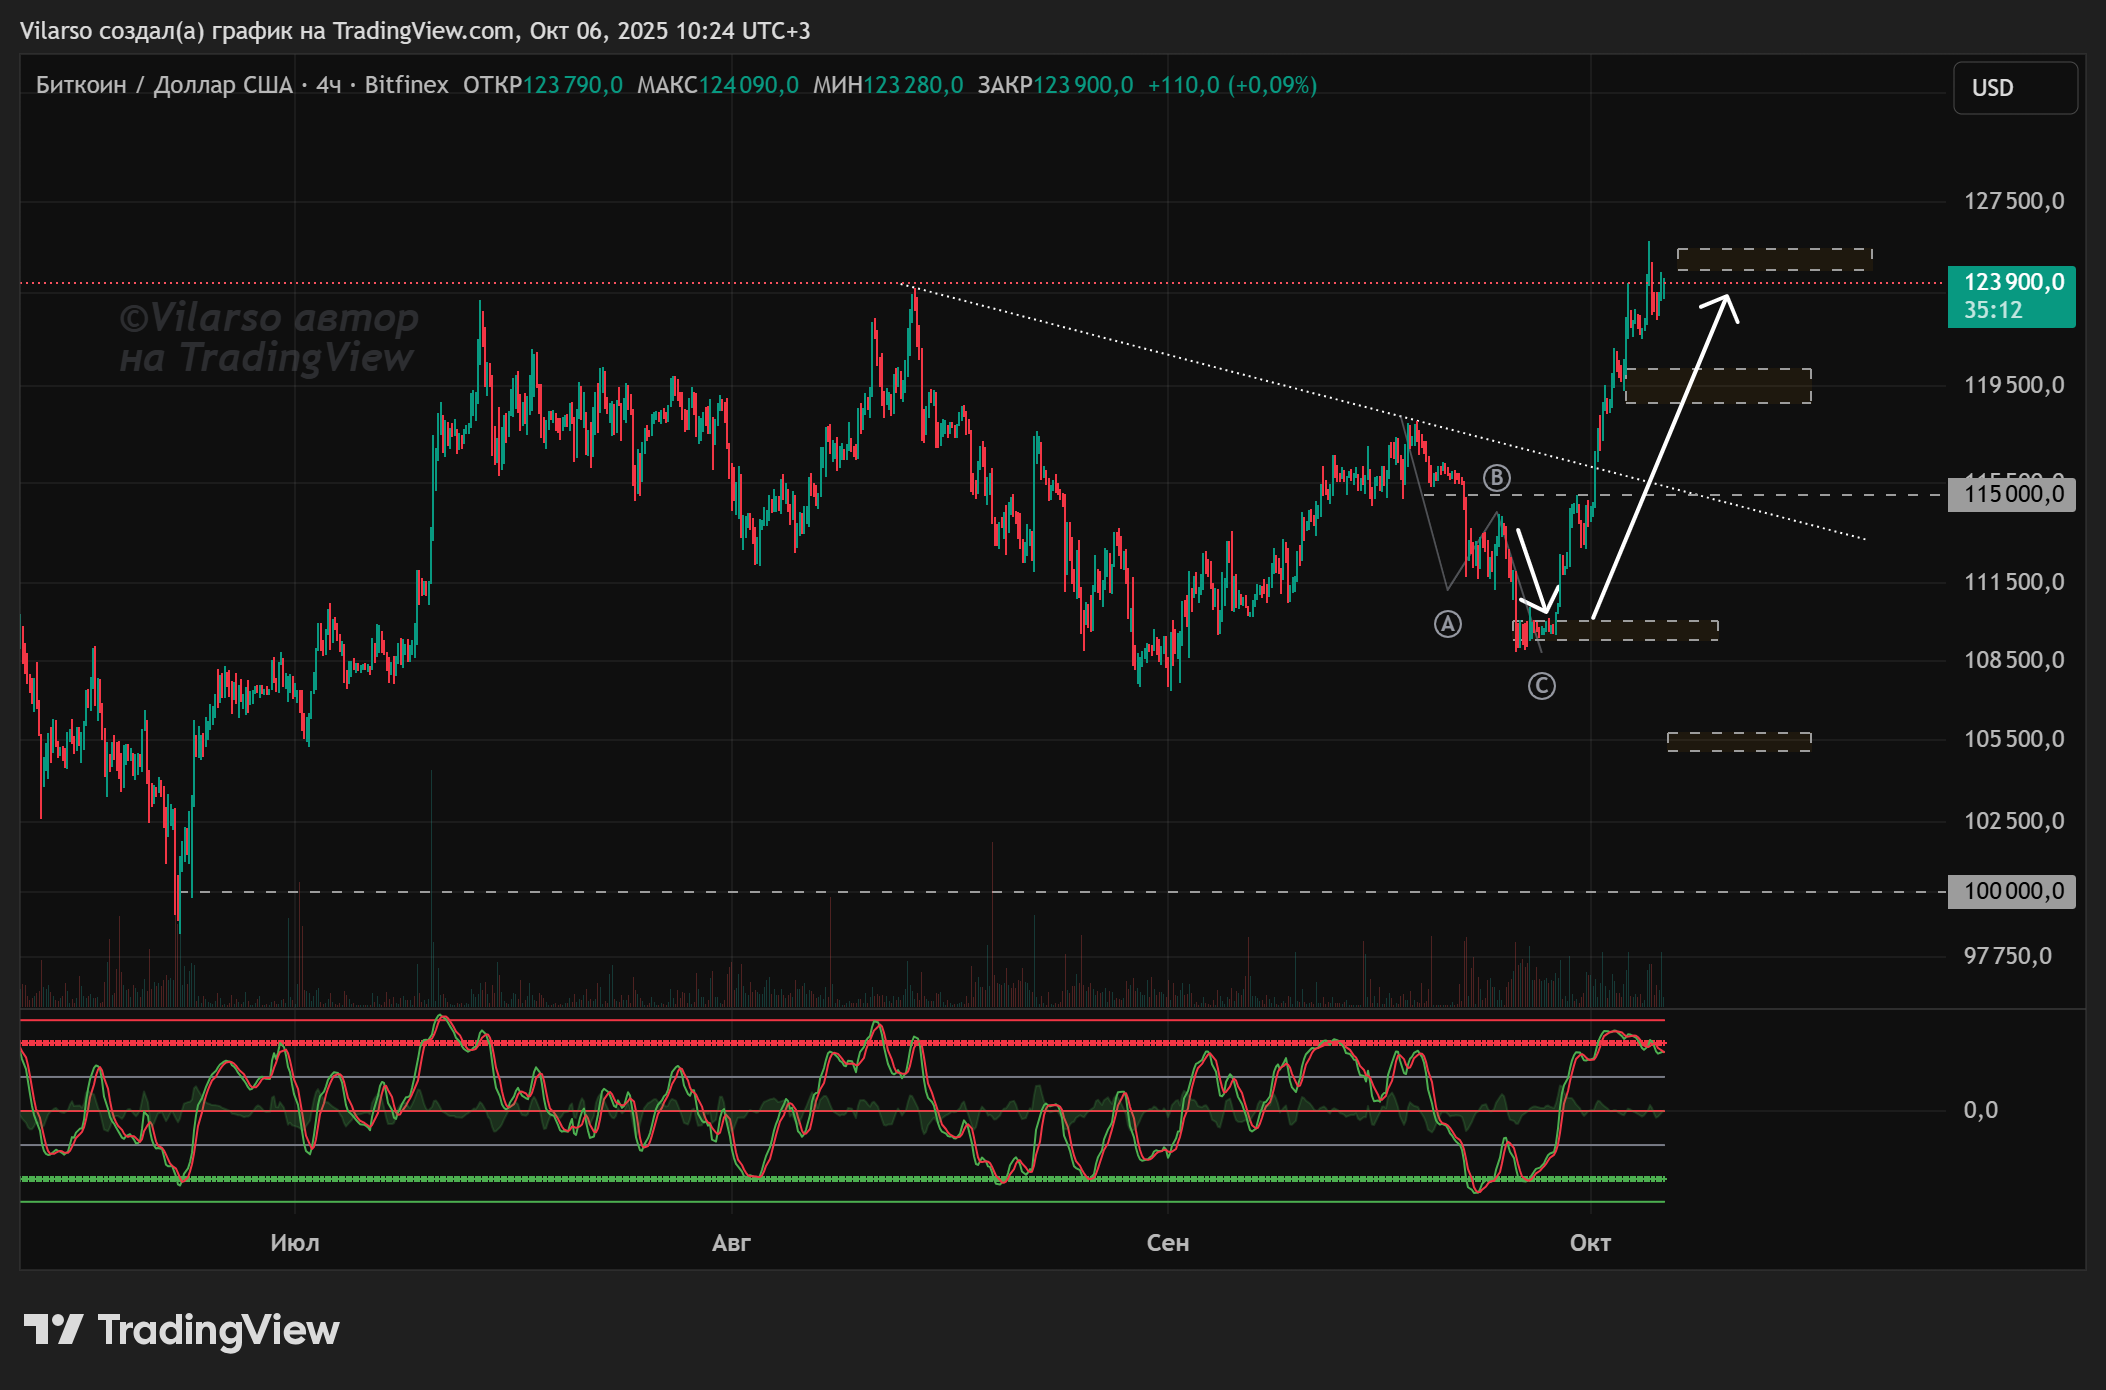Click circled wave label C

(1541, 686)
